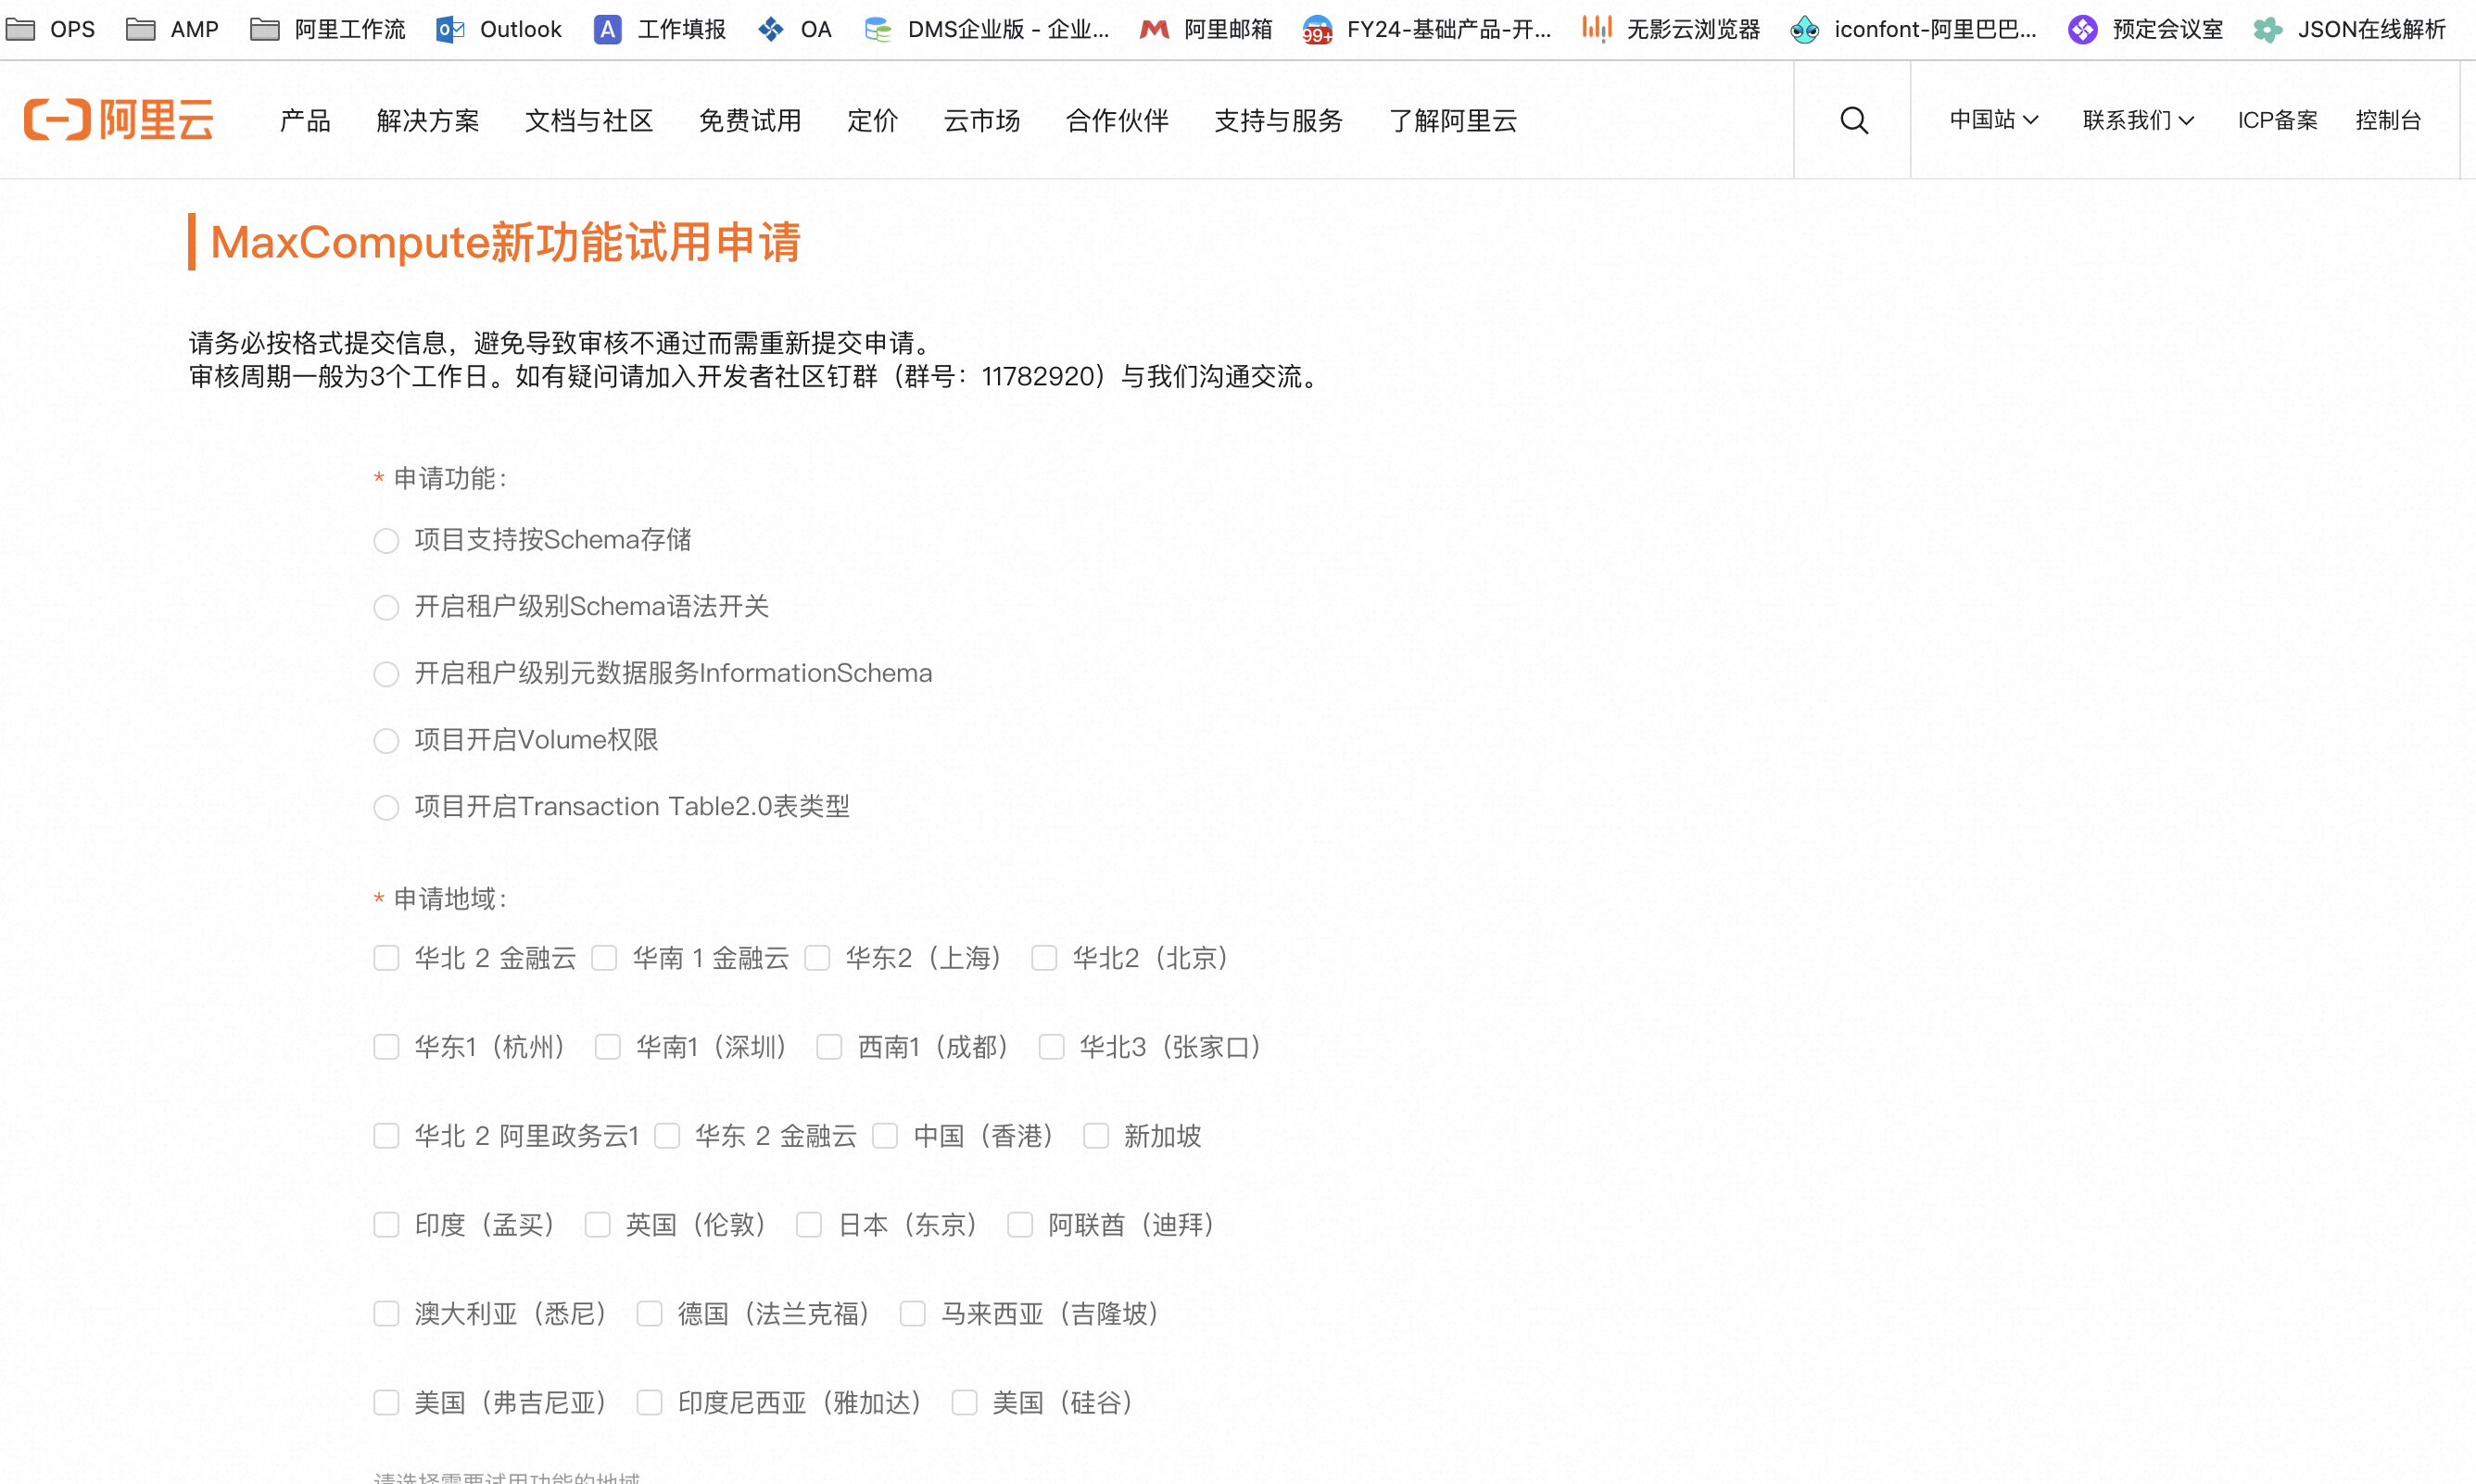
Task: Open the 云市场 navigation item
Action: [982, 121]
